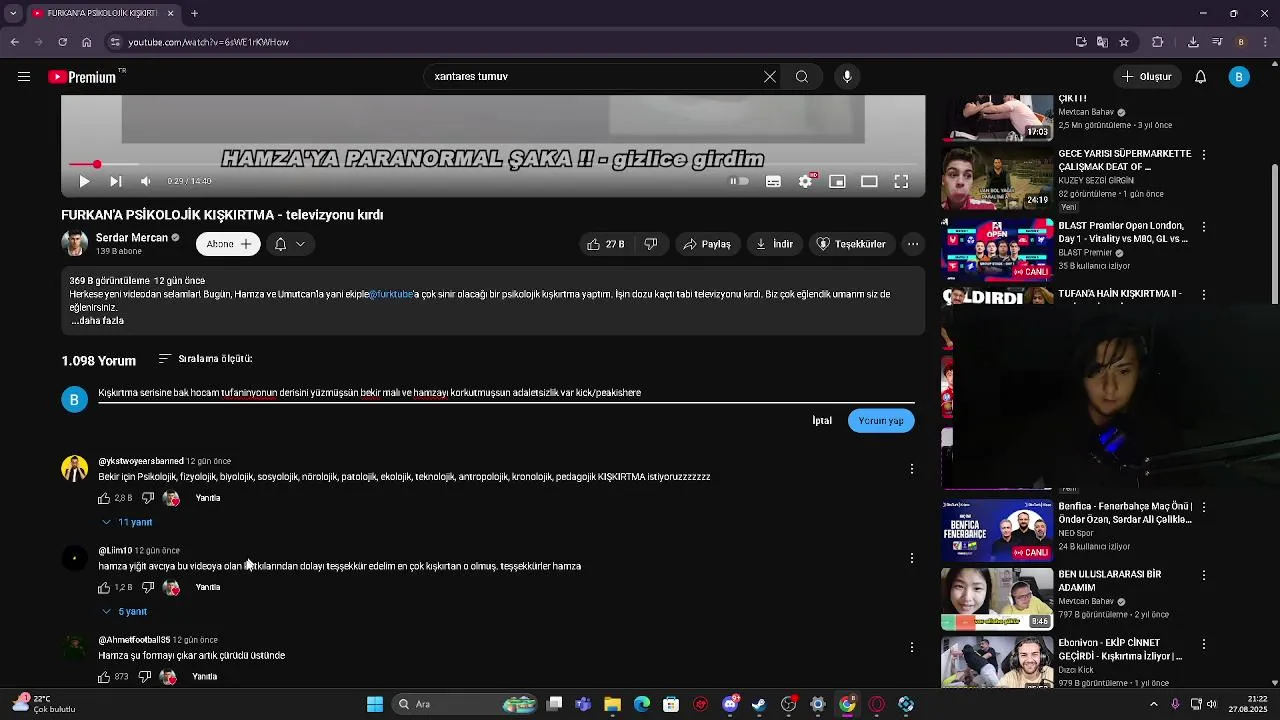Open more actions menu under video
This screenshot has height=720, width=1280.
(913, 244)
